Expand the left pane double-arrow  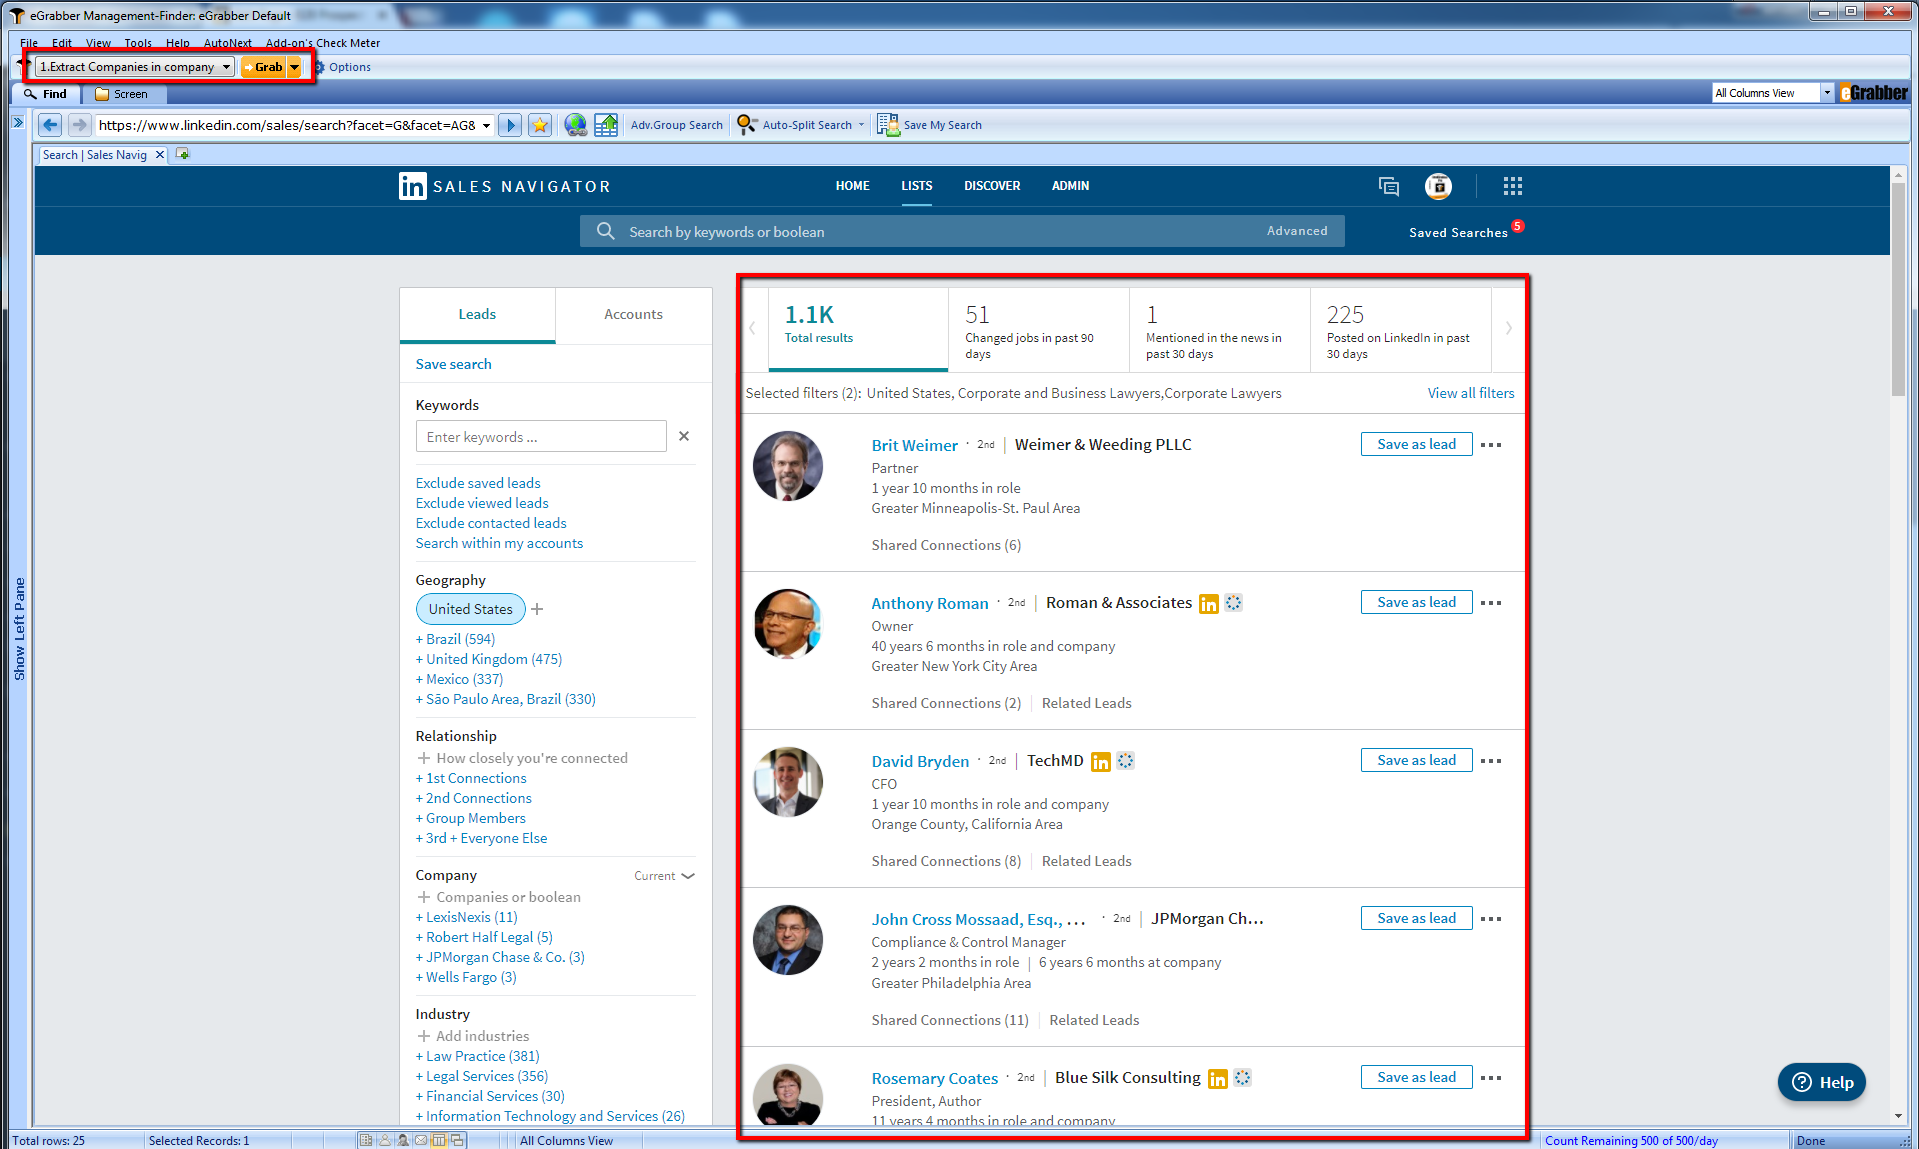tap(17, 123)
